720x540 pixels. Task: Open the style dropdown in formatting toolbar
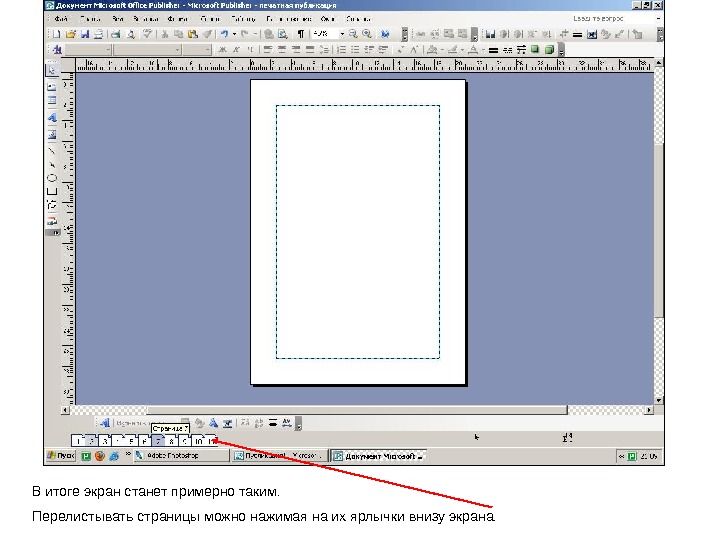pyautogui.click(x=108, y=50)
